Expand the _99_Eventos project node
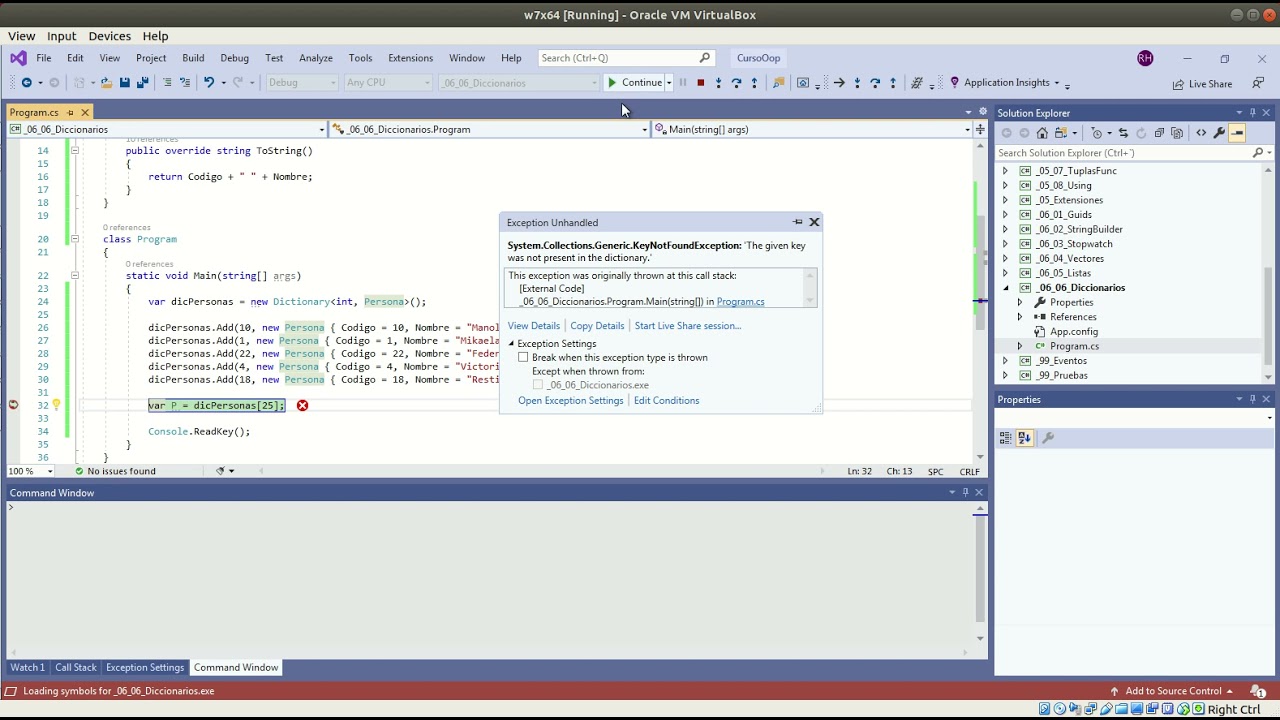Screen dimensions: 1280x720 (1005, 361)
